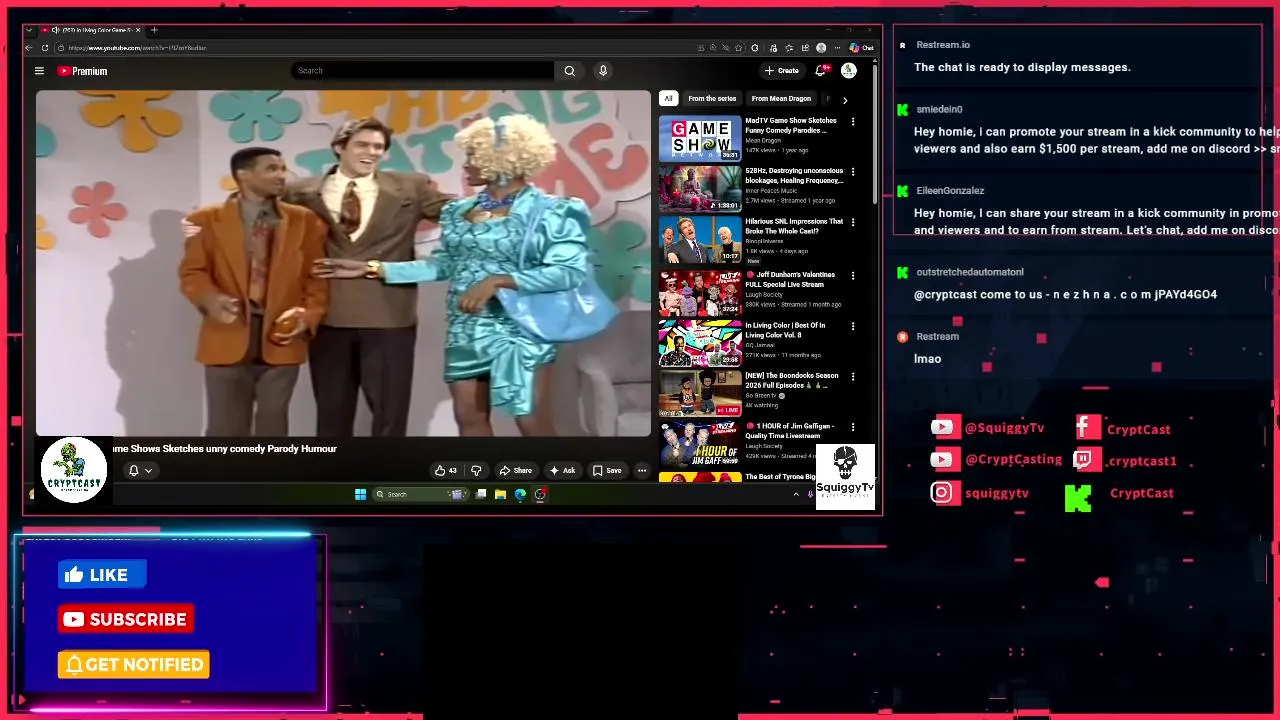Click chat message from outstretchedautomatonl
Viewport: 1280px width, 720px height.
point(1065,294)
